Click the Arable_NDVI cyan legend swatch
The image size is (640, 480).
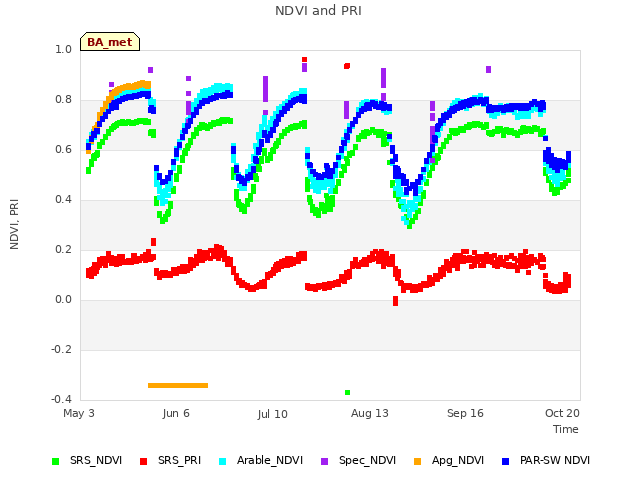pos(222,461)
